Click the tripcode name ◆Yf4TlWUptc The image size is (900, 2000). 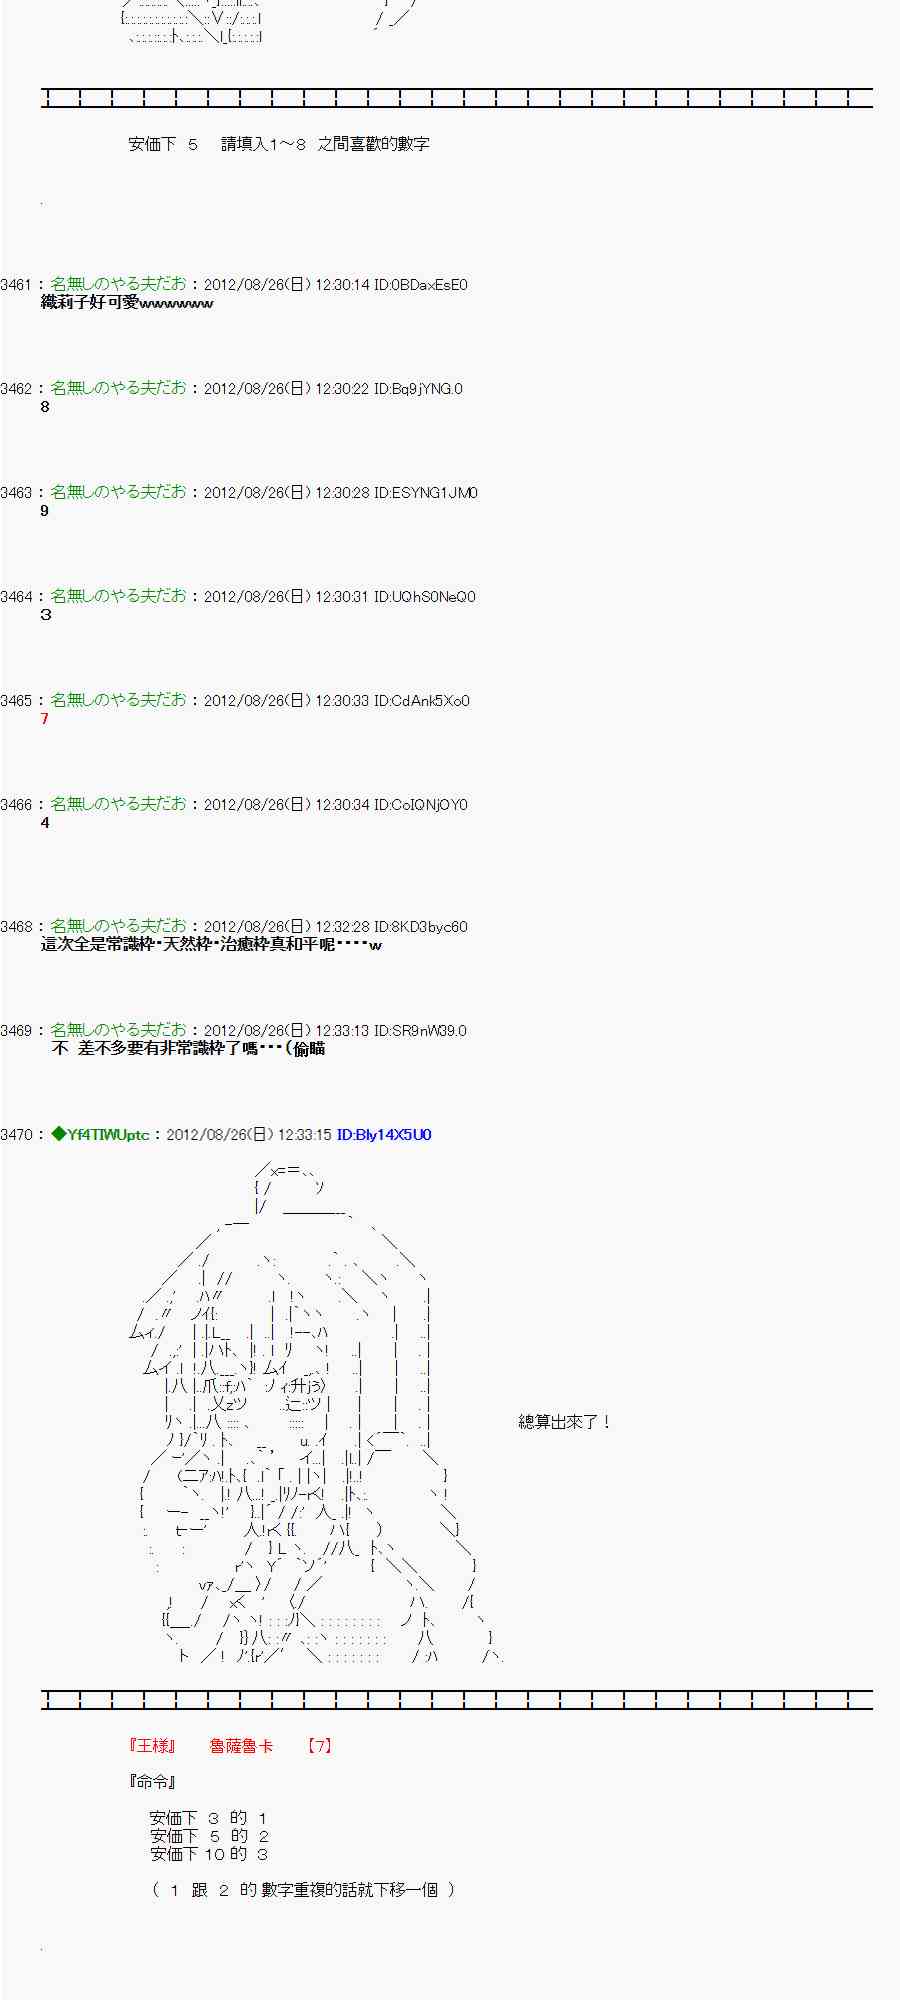click(100, 1135)
